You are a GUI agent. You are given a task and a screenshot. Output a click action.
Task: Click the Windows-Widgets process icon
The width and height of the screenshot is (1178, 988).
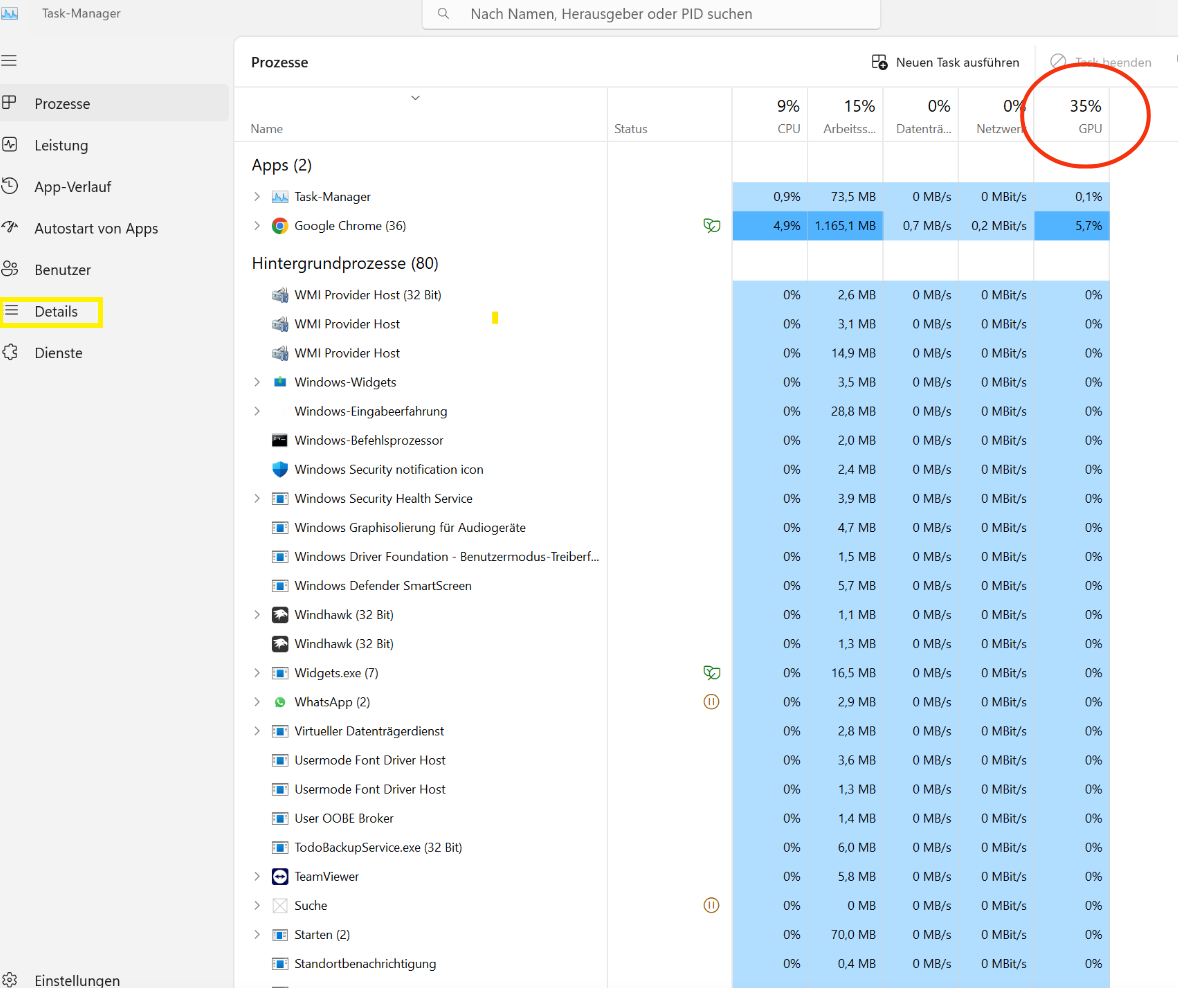(x=279, y=382)
